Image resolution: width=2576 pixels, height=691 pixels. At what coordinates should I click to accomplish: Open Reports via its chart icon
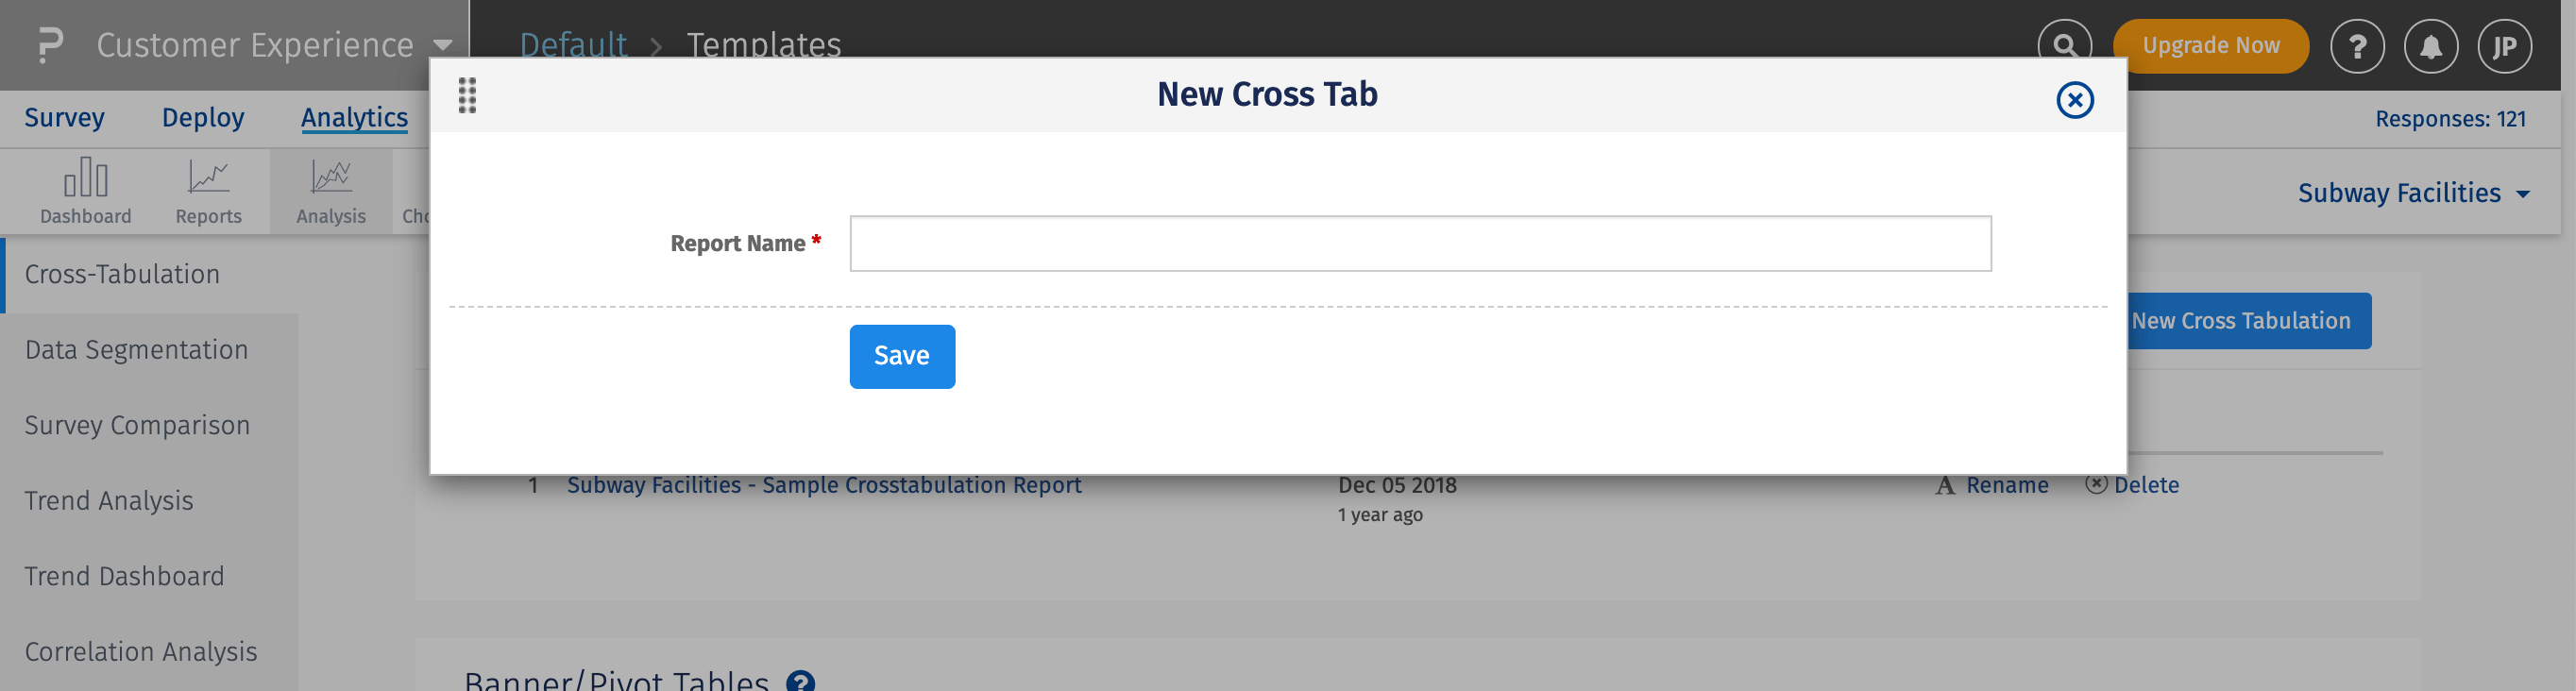pyautogui.click(x=209, y=190)
